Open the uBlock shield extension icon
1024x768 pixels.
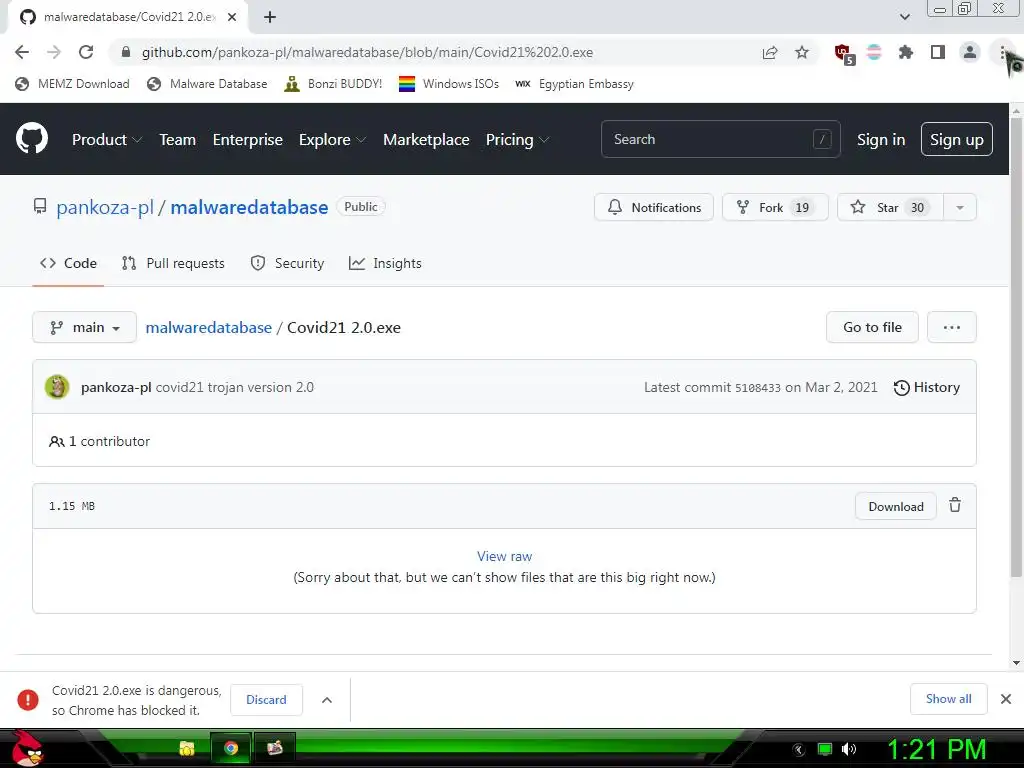[x=844, y=54]
